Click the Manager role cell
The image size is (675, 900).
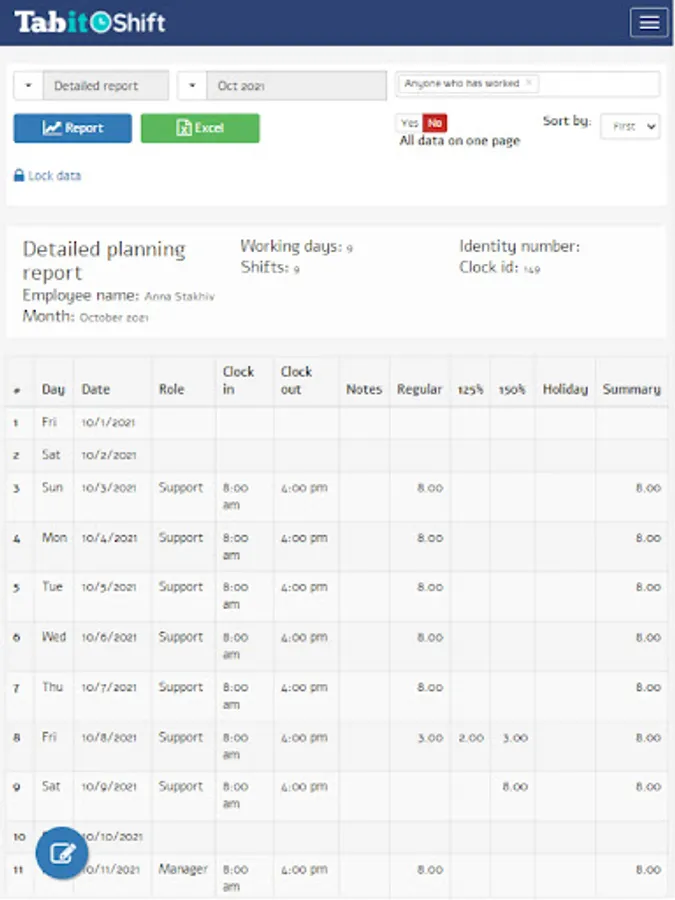[x=183, y=869]
